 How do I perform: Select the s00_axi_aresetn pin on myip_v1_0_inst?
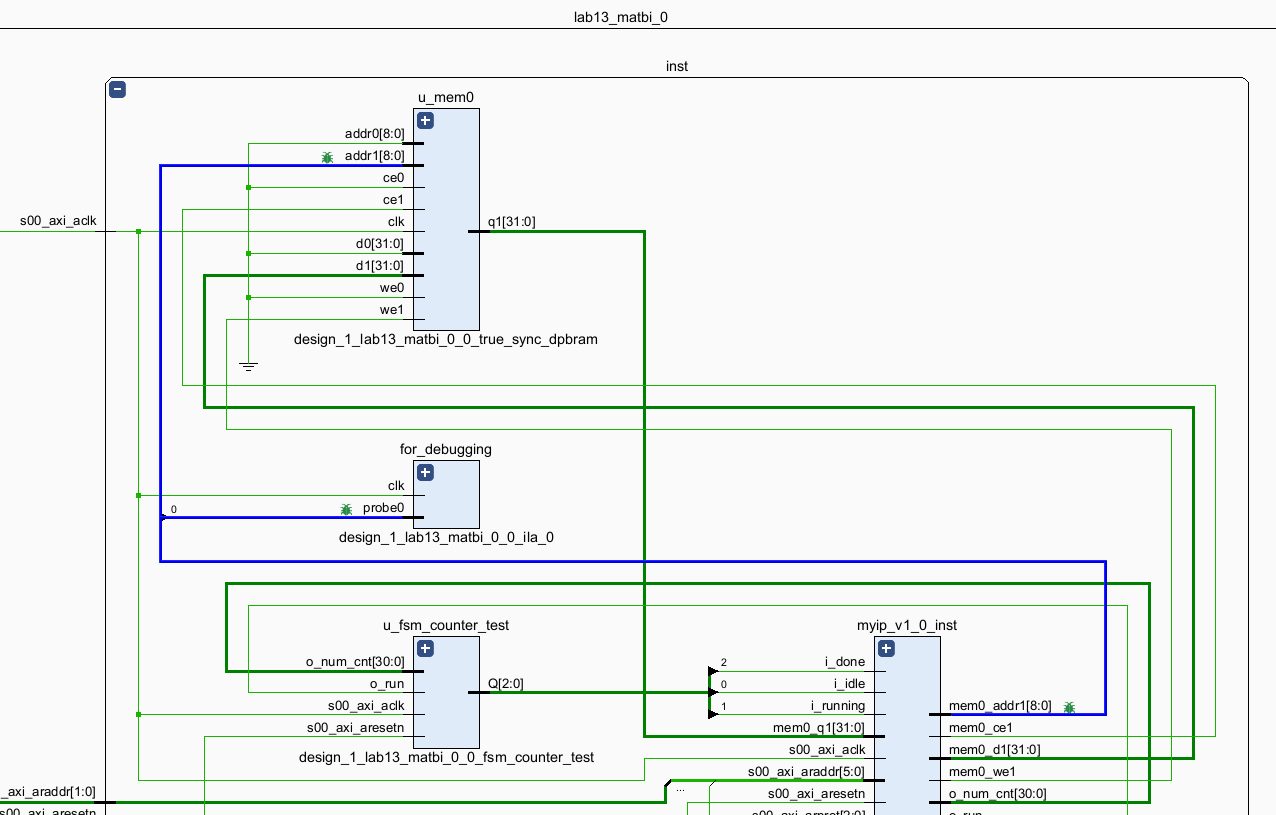pos(817,794)
